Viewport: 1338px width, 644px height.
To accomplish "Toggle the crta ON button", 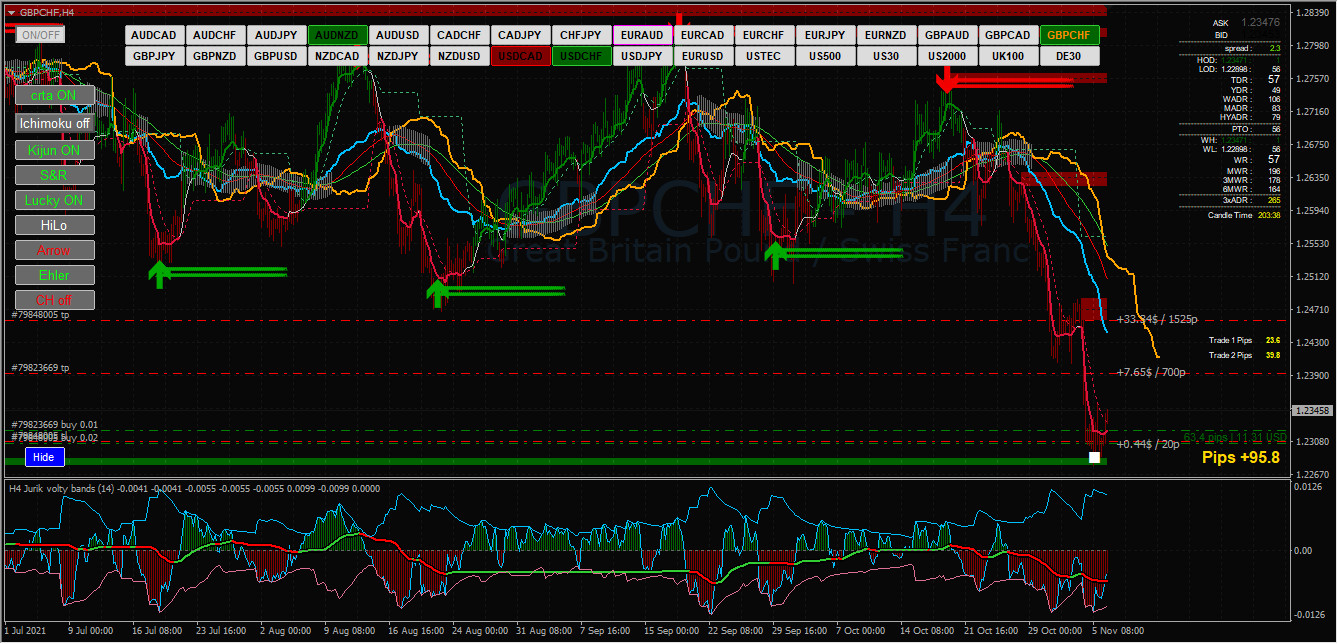I will pyautogui.click(x=55, y=95).
